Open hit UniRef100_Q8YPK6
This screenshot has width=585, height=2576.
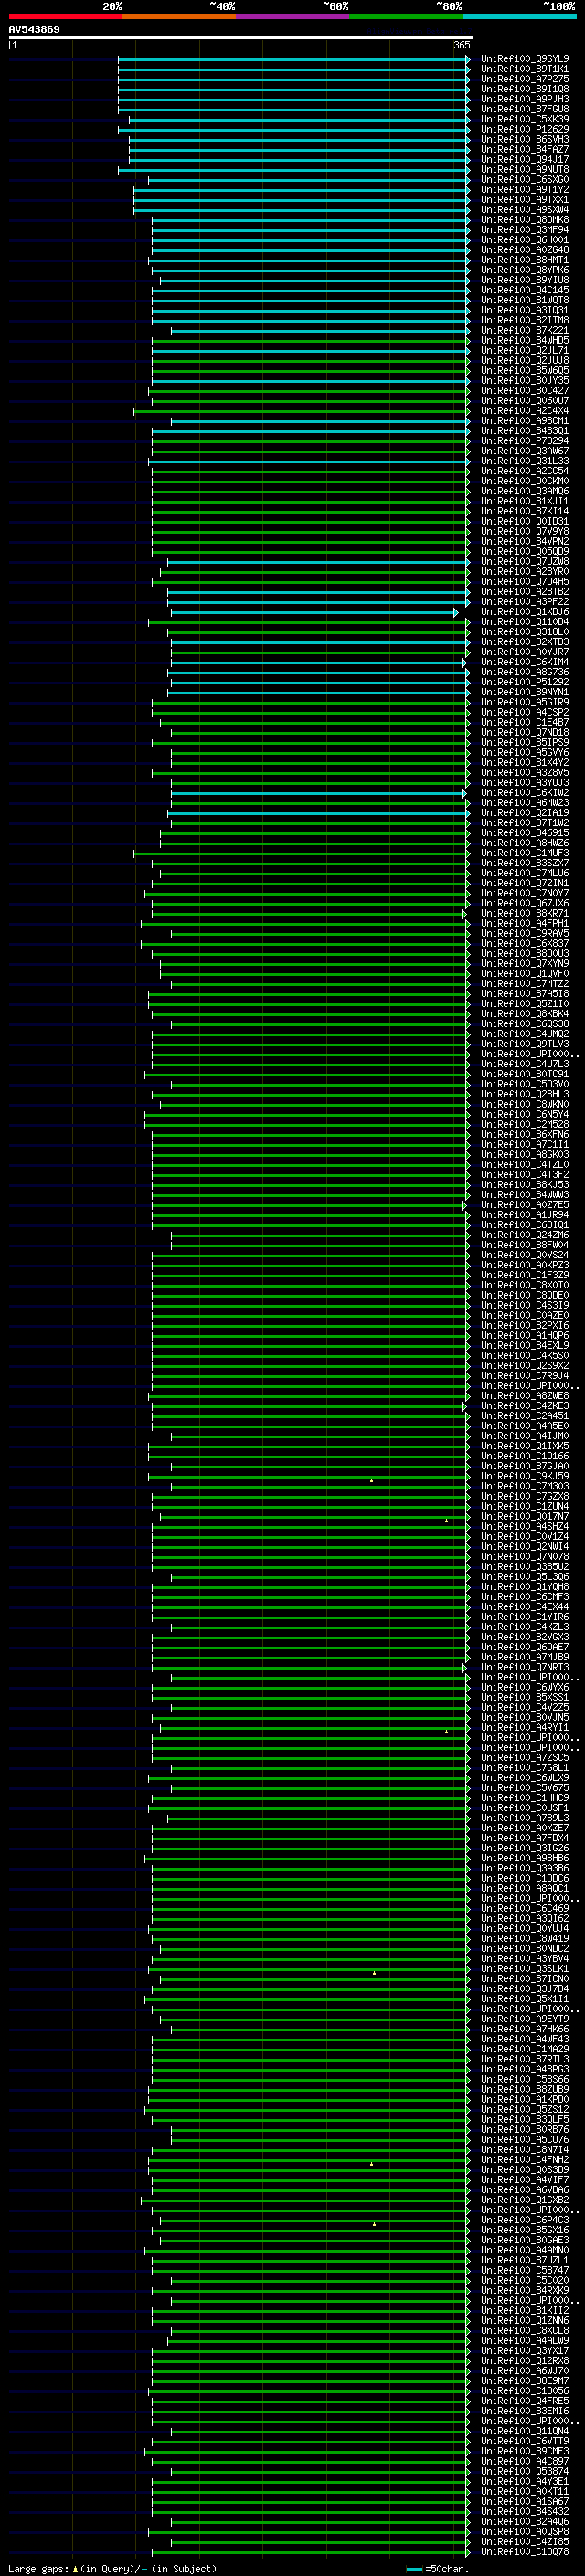525,270
